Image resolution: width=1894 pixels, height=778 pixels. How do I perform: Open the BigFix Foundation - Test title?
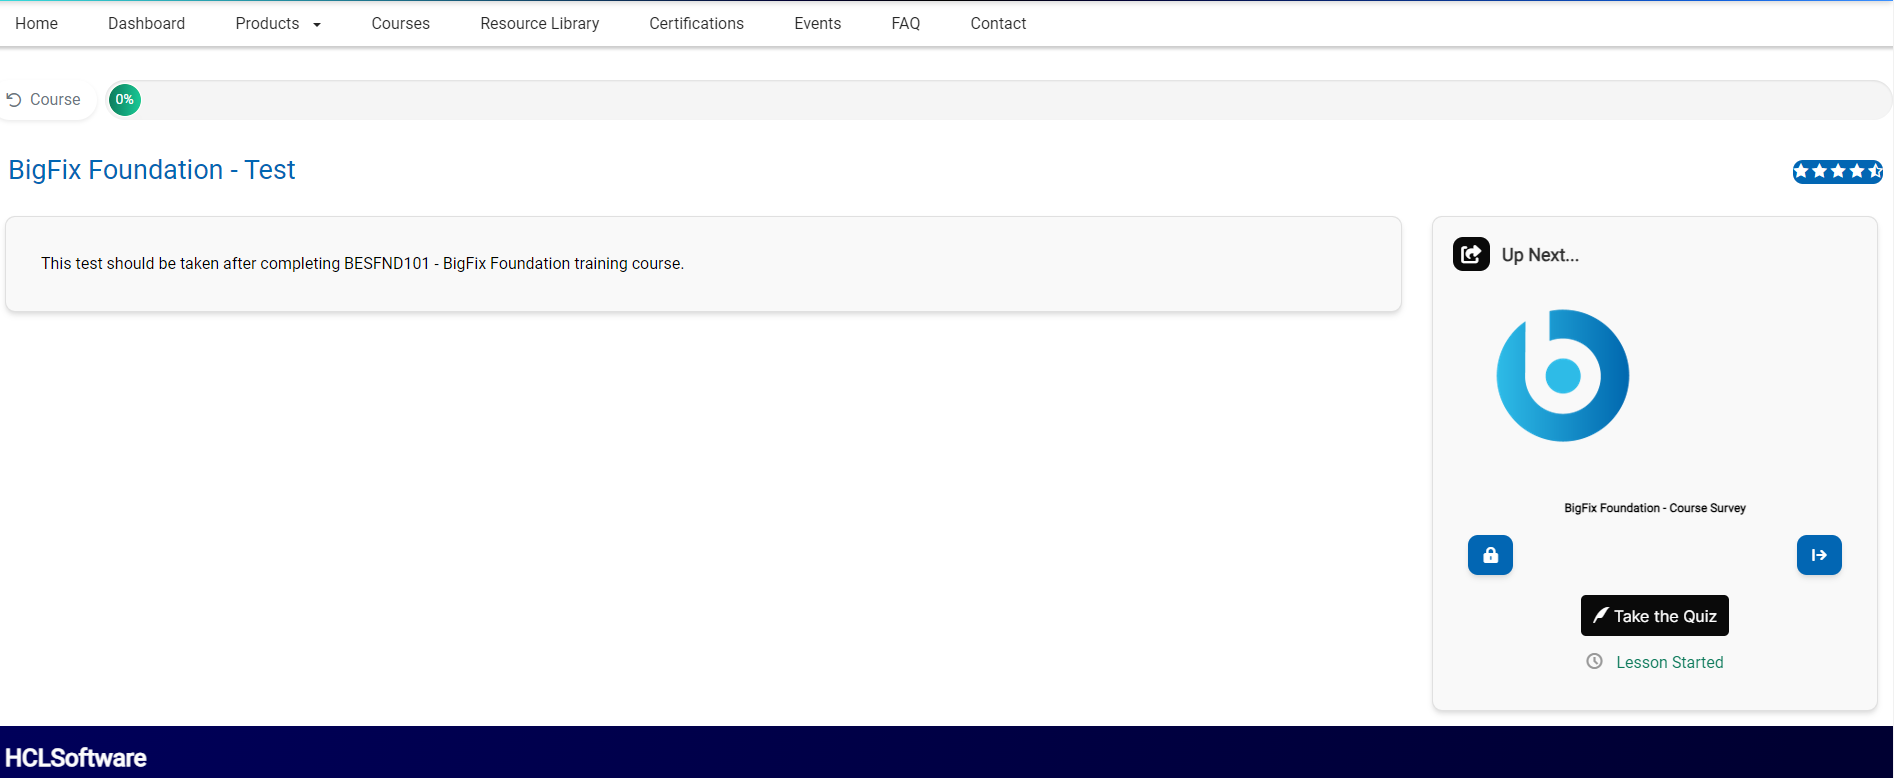[x=152, y=170]
